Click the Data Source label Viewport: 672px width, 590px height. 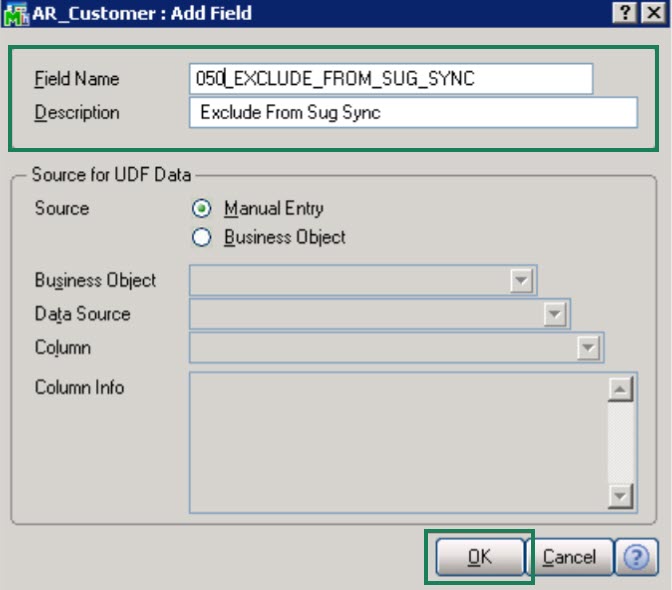click(82, 314)
